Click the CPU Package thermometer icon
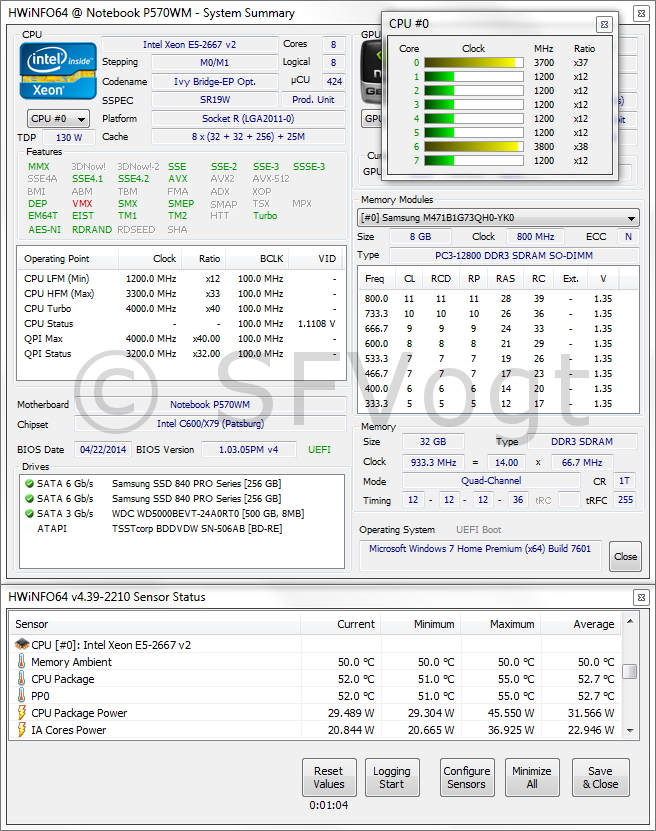The height and width of the screenshot is (831, 656). coord(22,678)
